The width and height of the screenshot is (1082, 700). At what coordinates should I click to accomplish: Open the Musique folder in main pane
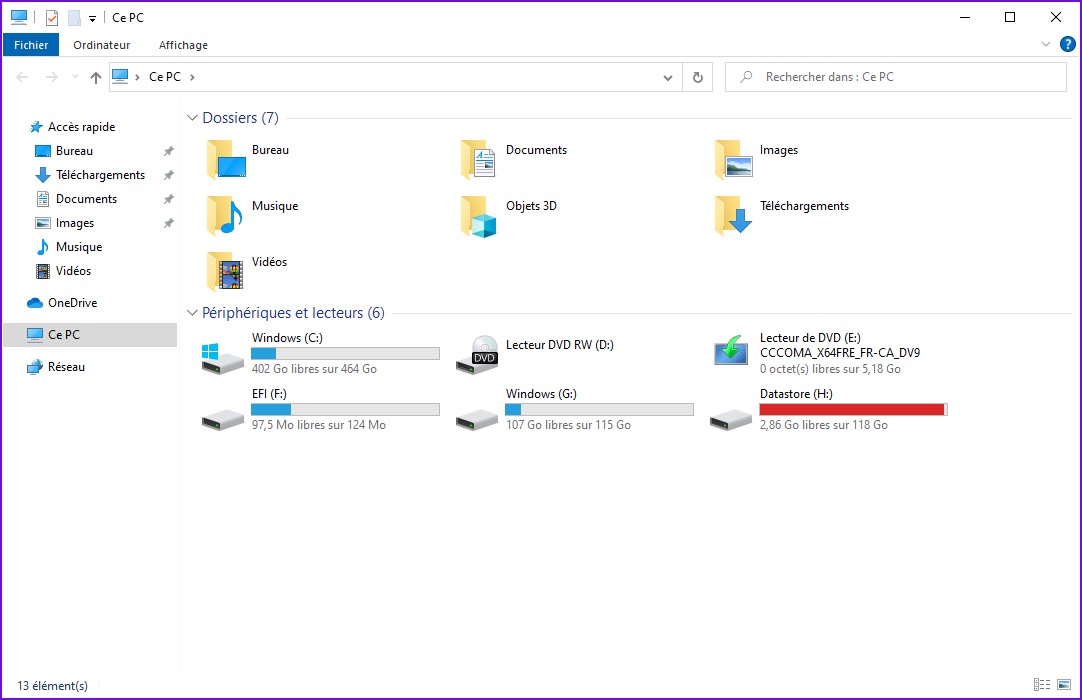click(x=226, y=216)
